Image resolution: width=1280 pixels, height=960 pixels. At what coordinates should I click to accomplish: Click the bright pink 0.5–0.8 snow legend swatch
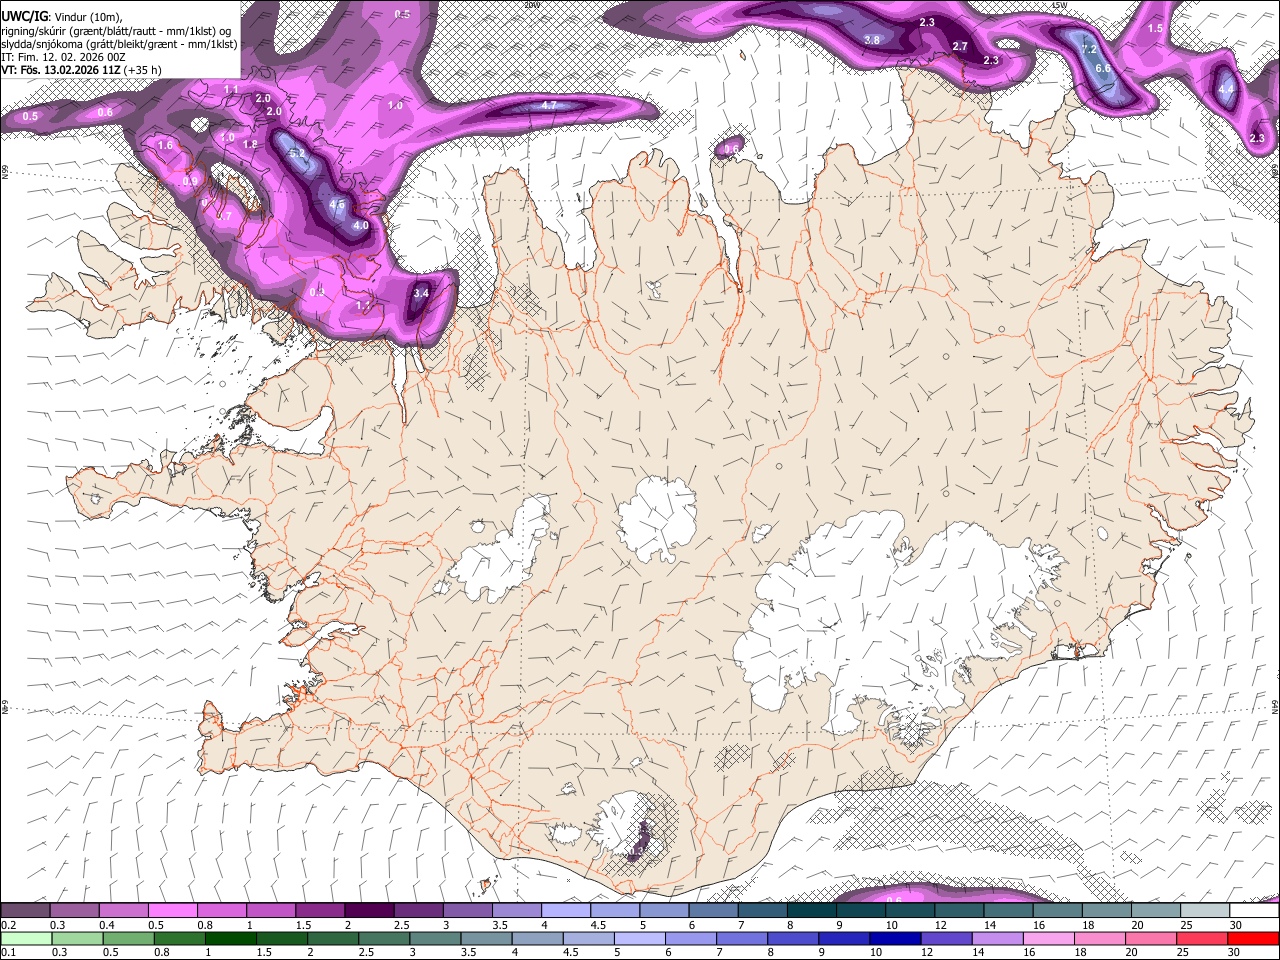(172, 910)
